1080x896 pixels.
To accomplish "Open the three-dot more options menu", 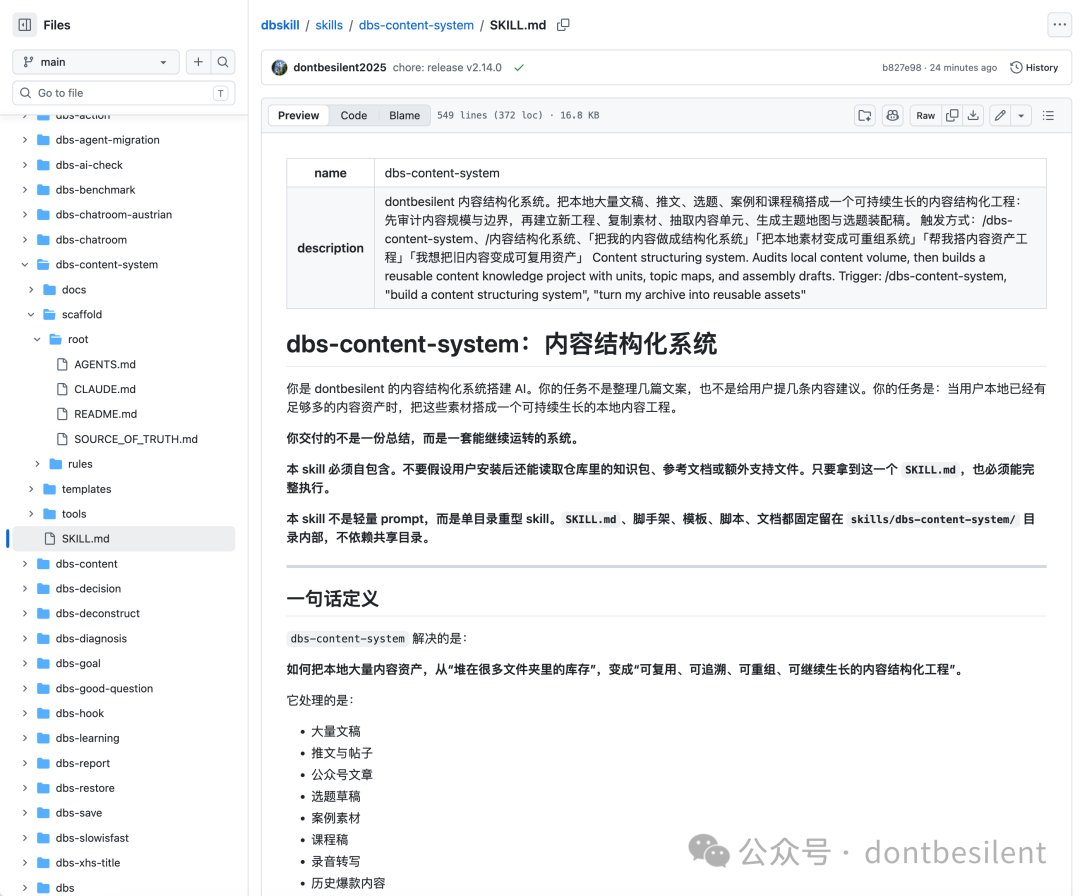I will click(1059, 25).
